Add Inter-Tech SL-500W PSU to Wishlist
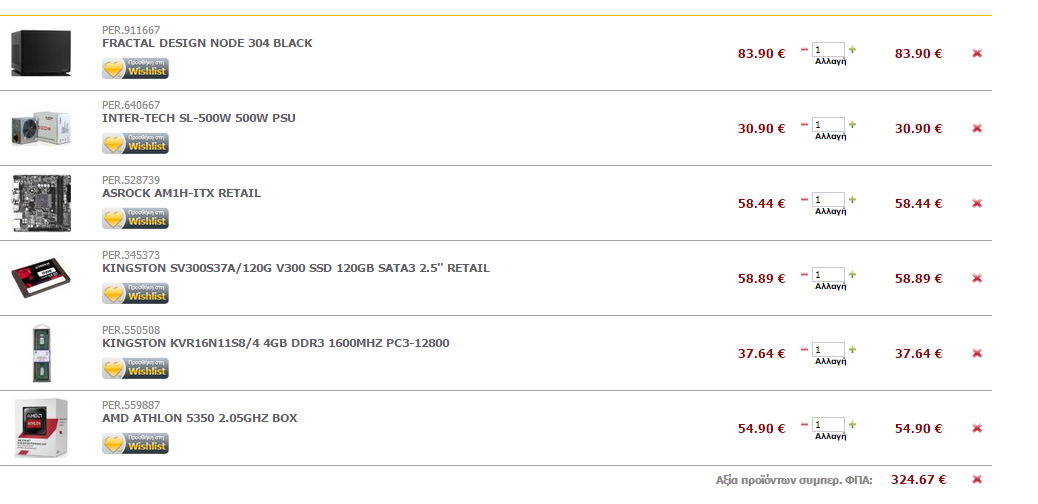 (x=135, y=143)
